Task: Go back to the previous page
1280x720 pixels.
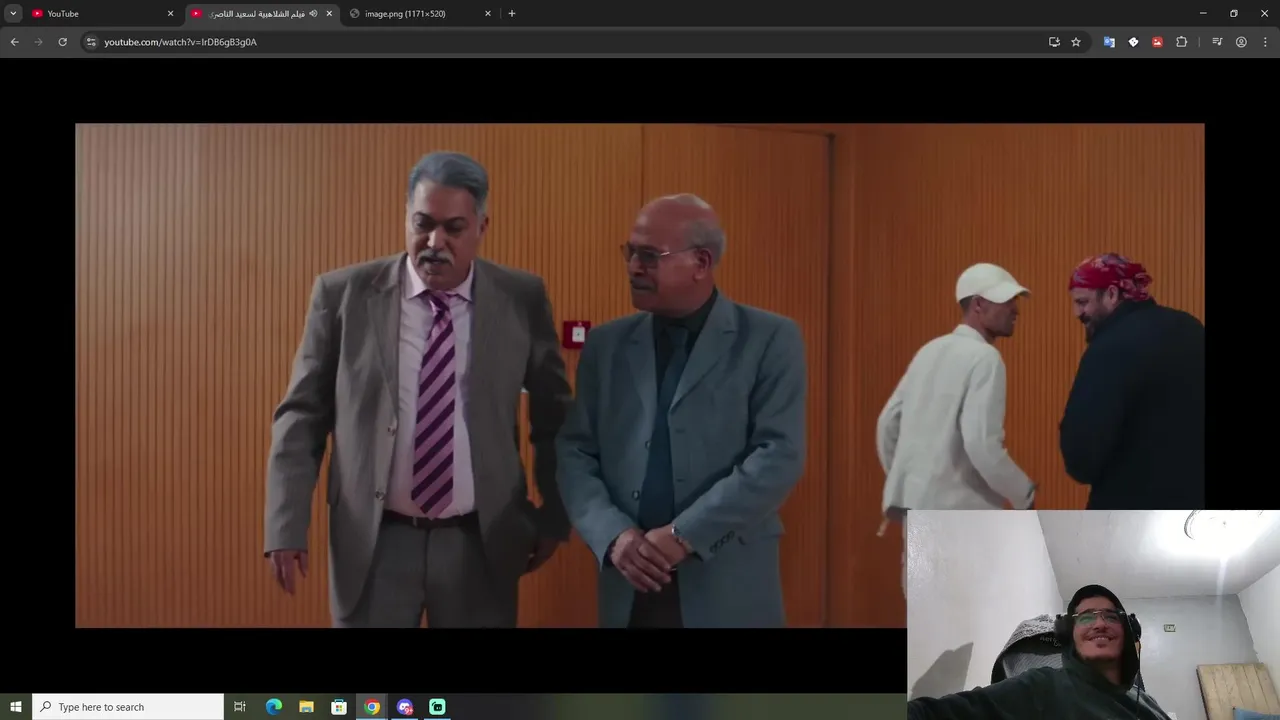Action: pyautogui.click(x=14, y=42)
